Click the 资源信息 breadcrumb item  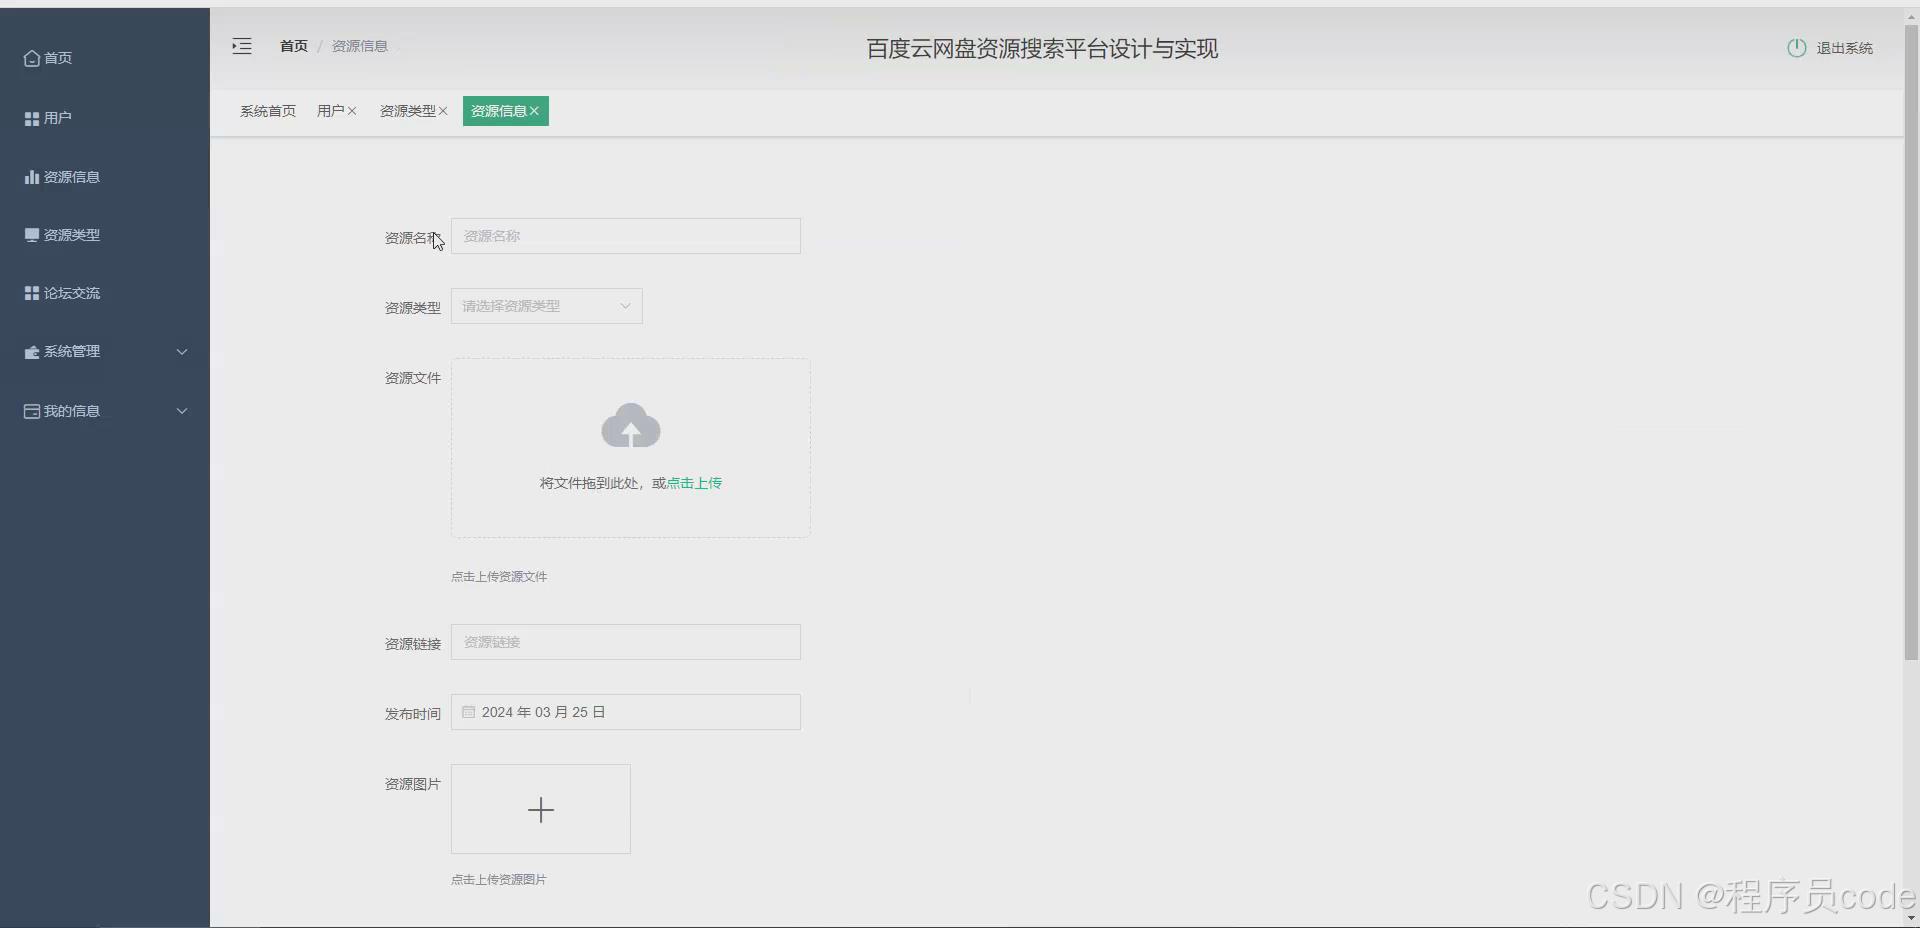360,46
